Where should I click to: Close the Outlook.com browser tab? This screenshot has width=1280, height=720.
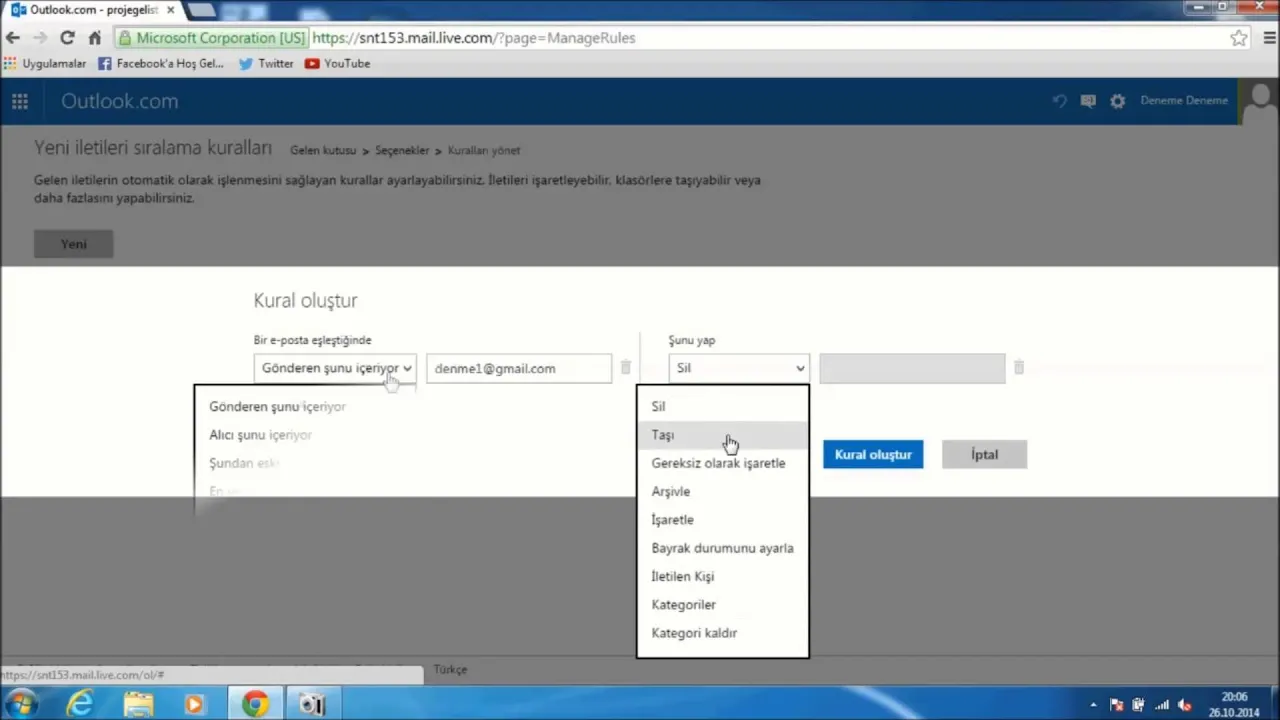click(170, 10)
